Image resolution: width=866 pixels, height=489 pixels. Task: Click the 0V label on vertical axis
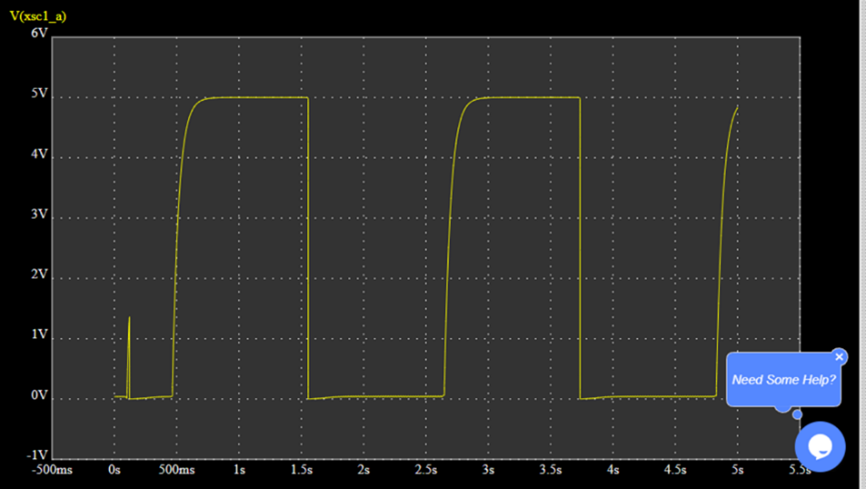(39, 396)
